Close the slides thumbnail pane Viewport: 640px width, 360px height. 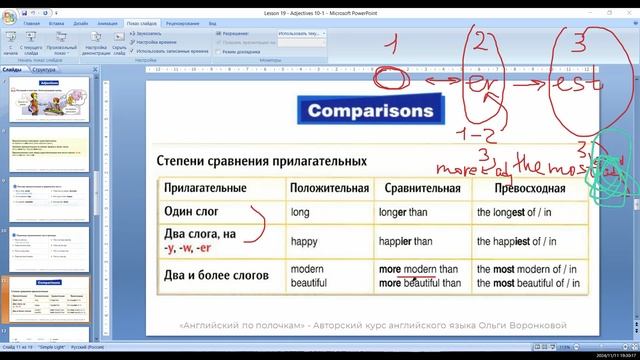[x=95, y=70]
